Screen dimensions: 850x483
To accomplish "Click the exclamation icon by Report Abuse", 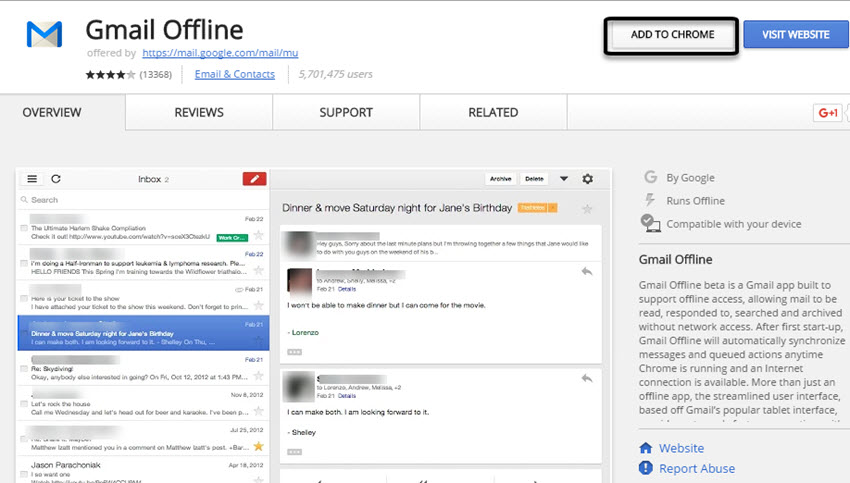I will coord(646,467).
